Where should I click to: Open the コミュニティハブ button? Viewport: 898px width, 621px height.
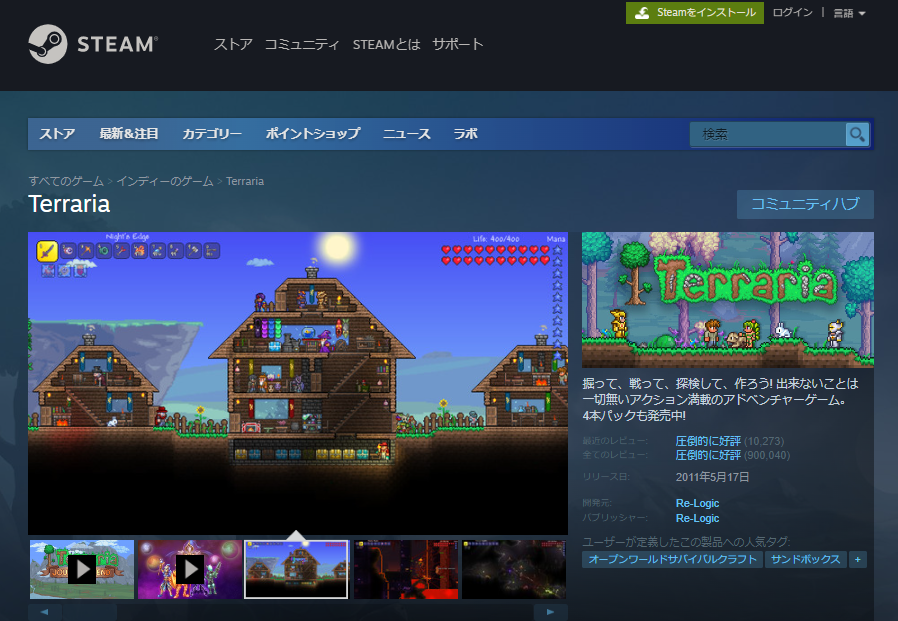(804, 204)
